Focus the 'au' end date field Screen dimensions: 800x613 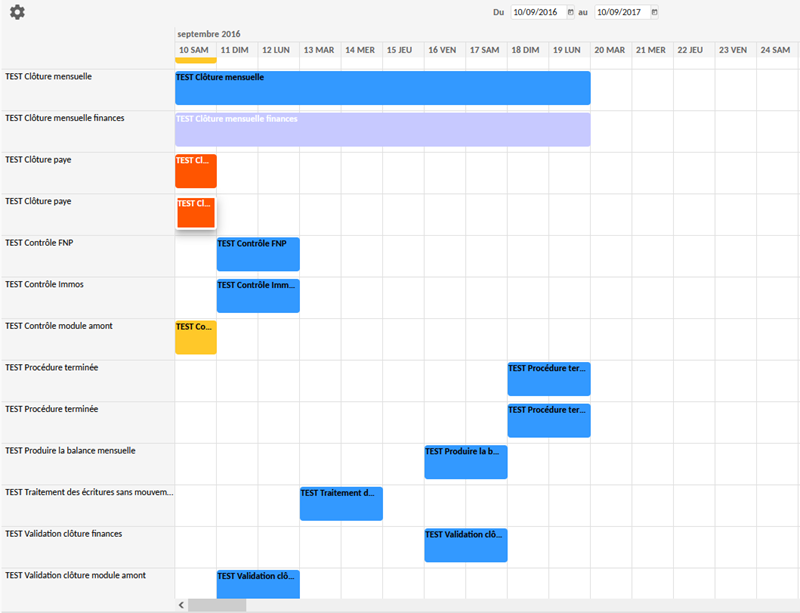(x=621, y=13)
